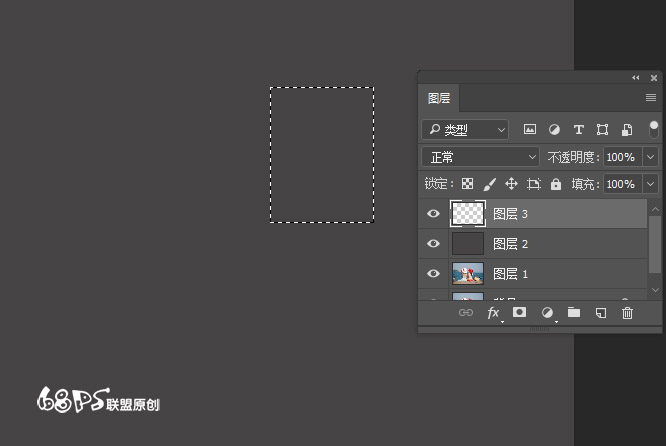Expand the 不透明度 opacity dropdown arrow
The width and height of the screenshot is (666, 446).
[651, 157]
